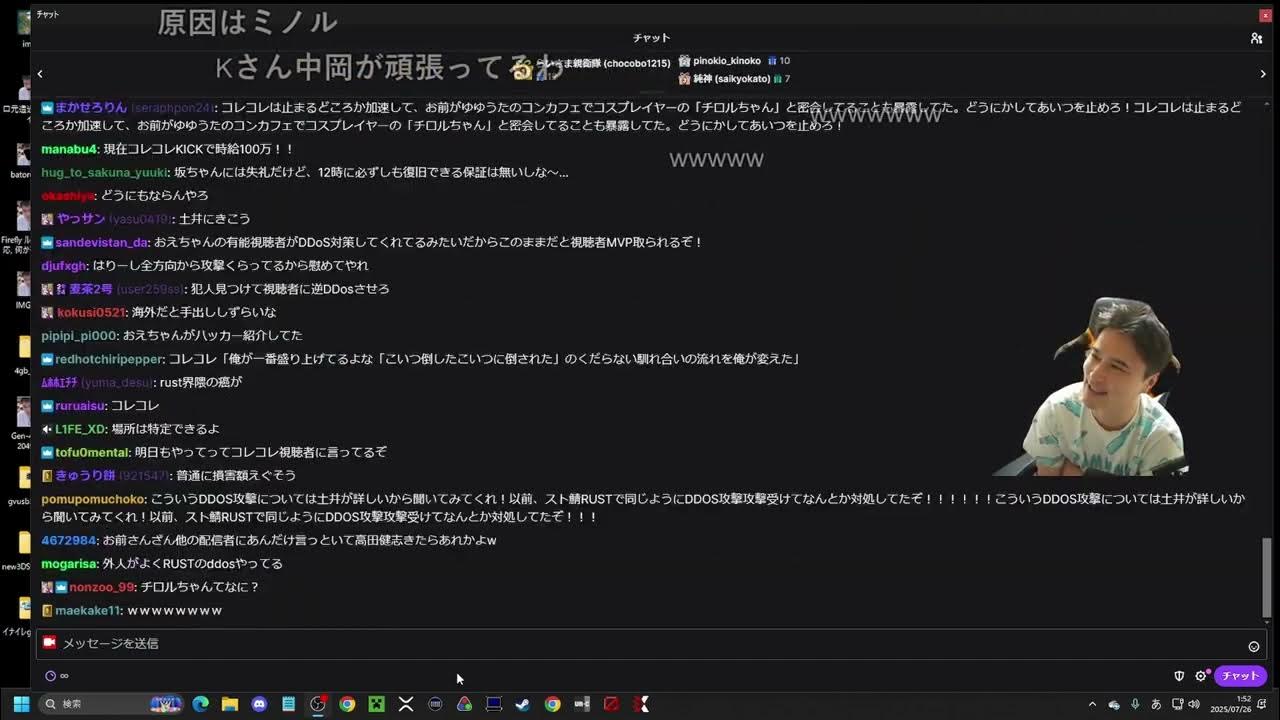Toggle the Japanese IME あ indicator
The height and width of the screenshot is (720, 1280).
pyautogui.click(x=1156, y=704)
